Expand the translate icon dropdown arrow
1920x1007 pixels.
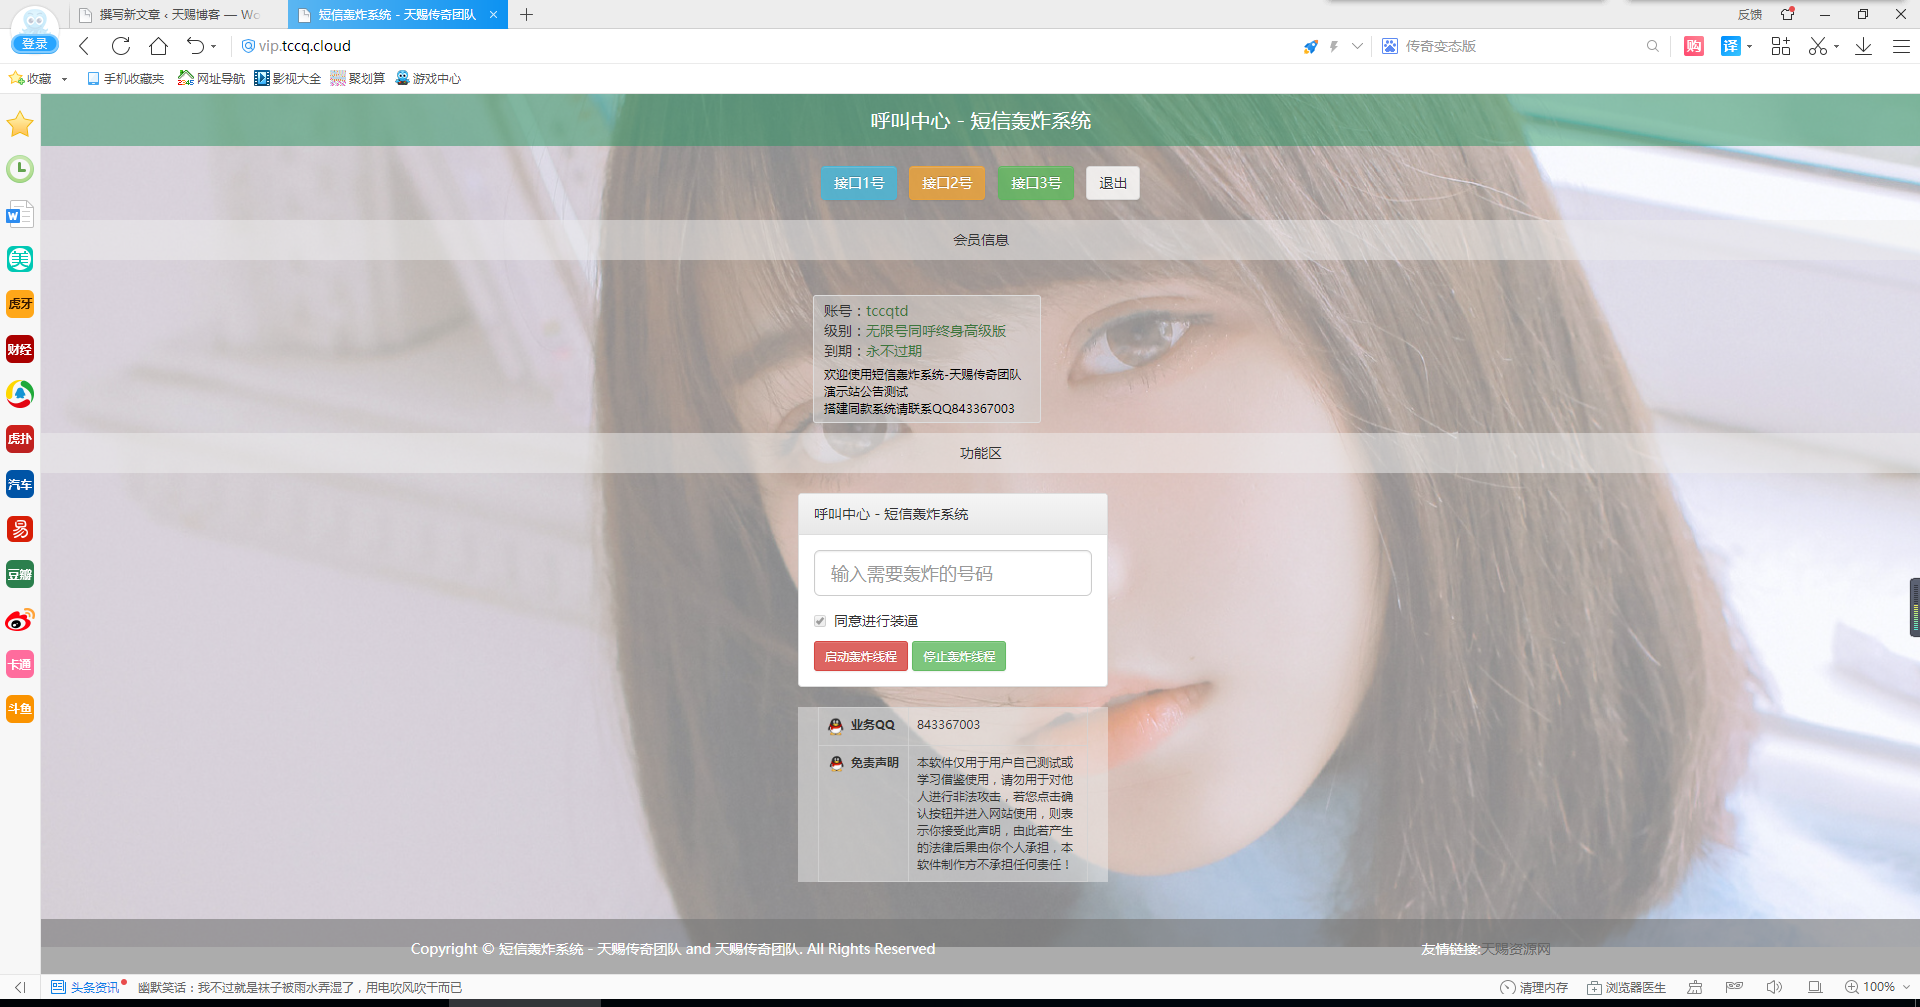(1749, 46)
